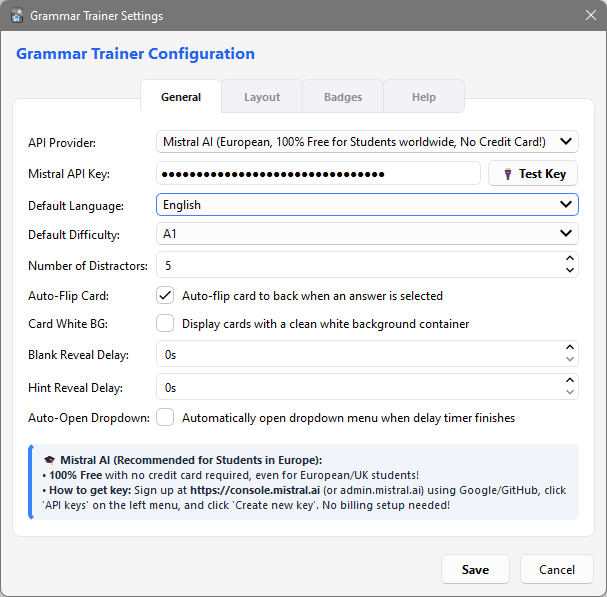The height and width of the screenshot is (597, 607).
Task: Switch to the General tab
Action: pos(181,97)
